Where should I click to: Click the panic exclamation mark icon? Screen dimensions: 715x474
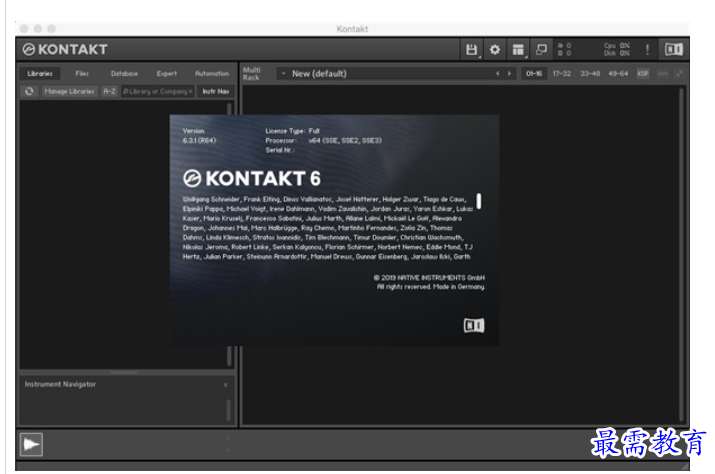coord(647,49)
